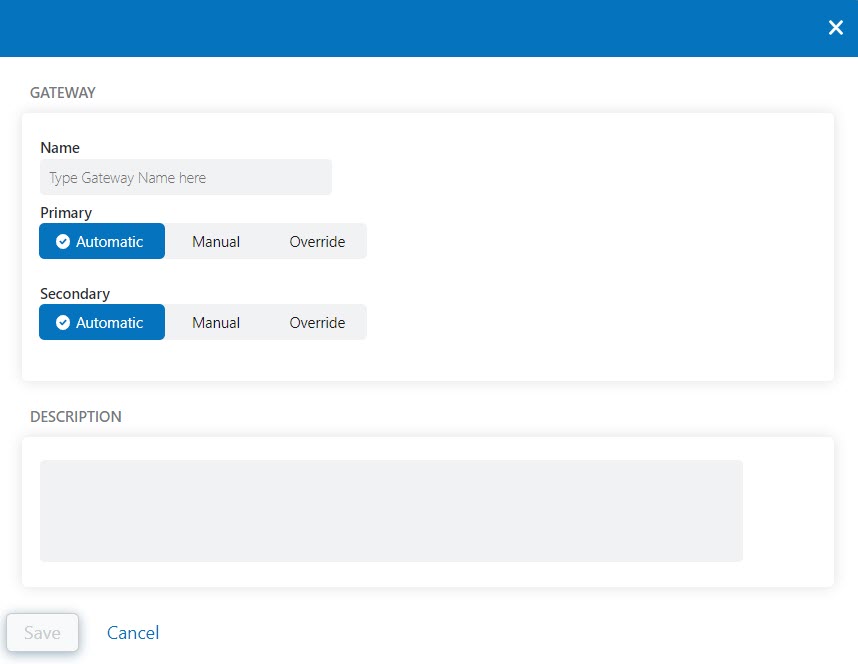Click the DESCRIPTION section header
This screenshot has width=858, height=664.
click(75, 416)
